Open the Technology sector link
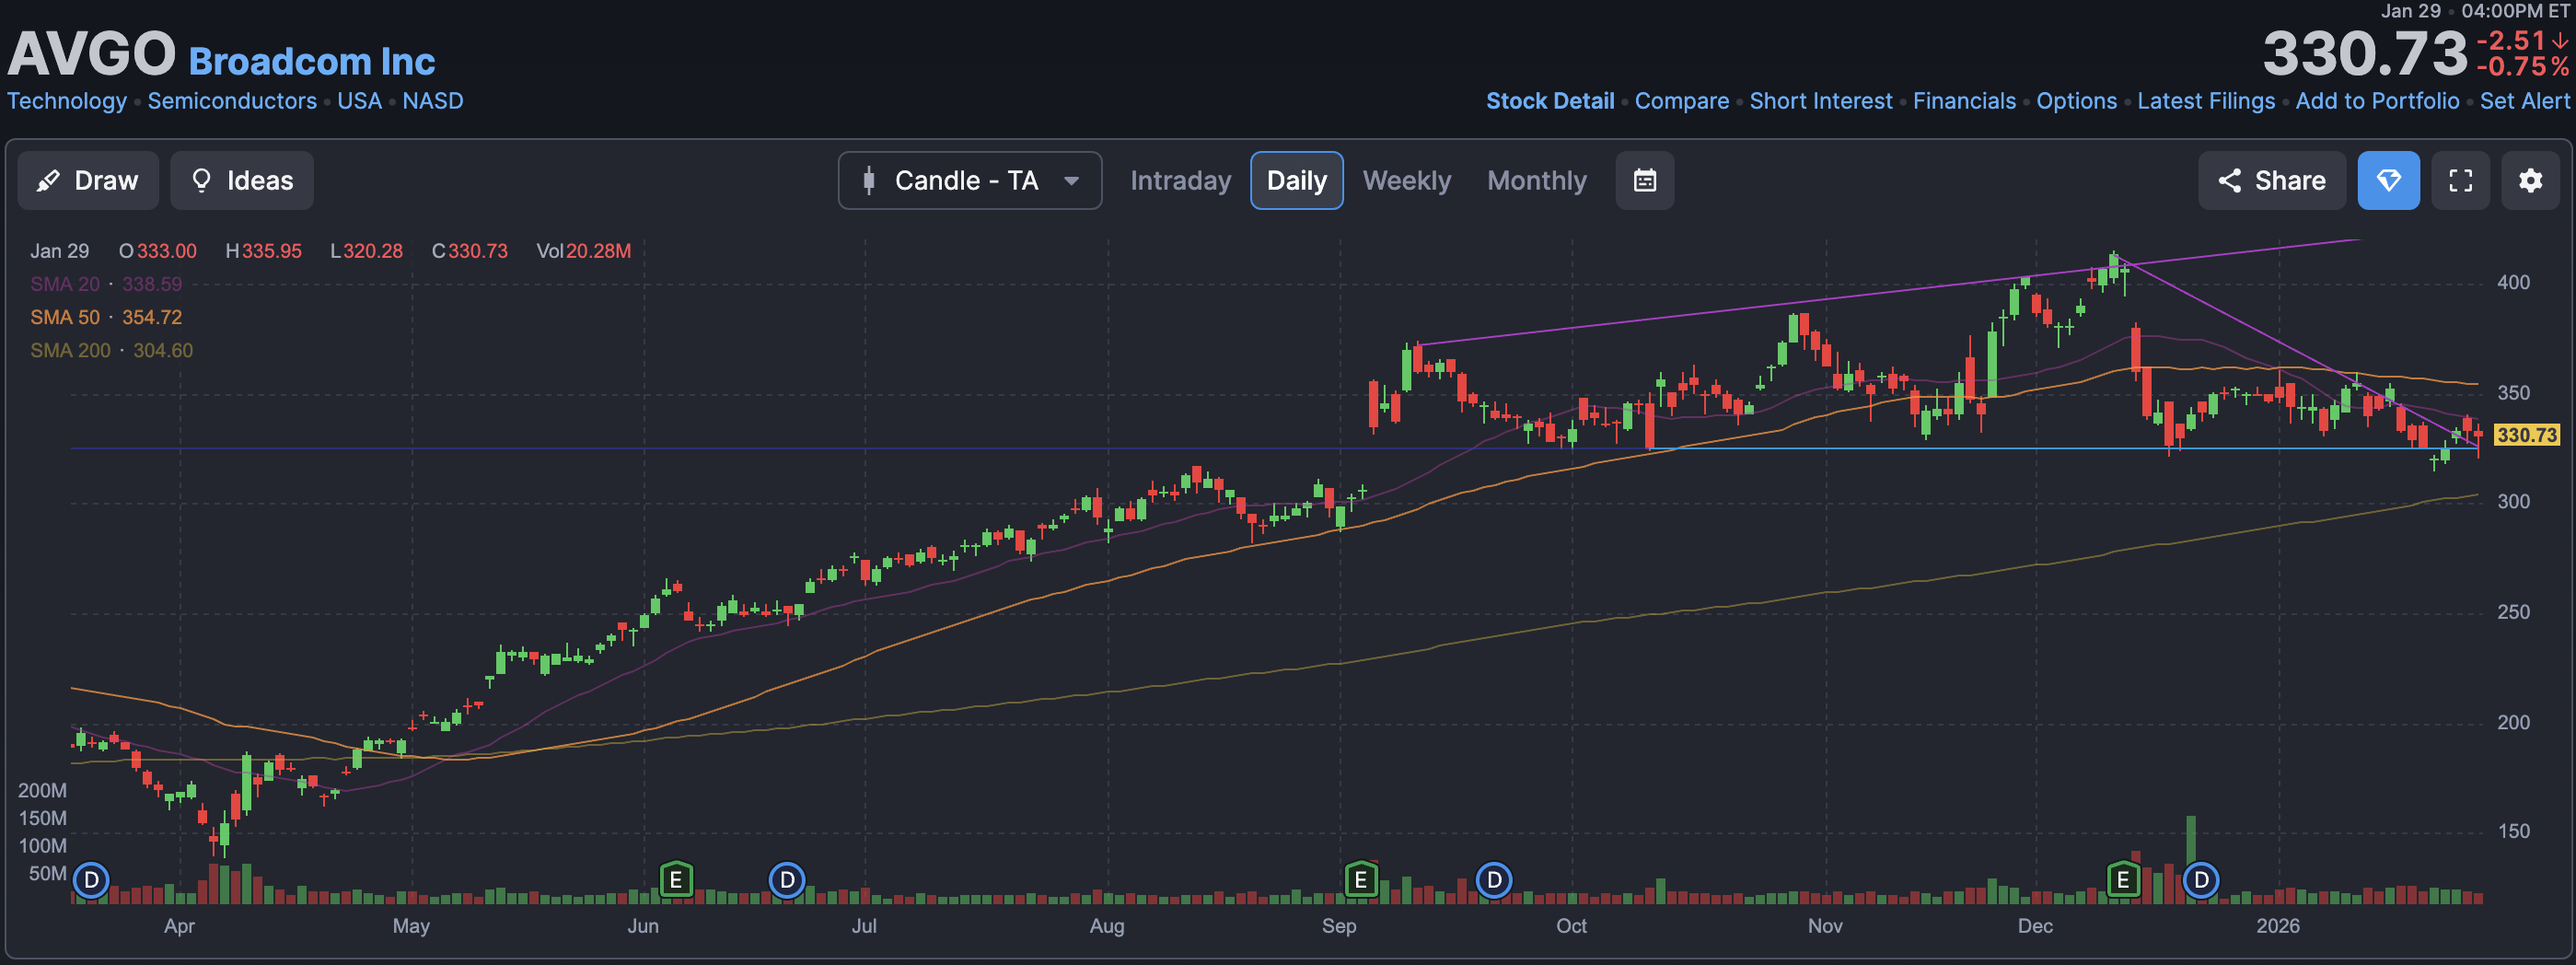 tap(67, 101)
